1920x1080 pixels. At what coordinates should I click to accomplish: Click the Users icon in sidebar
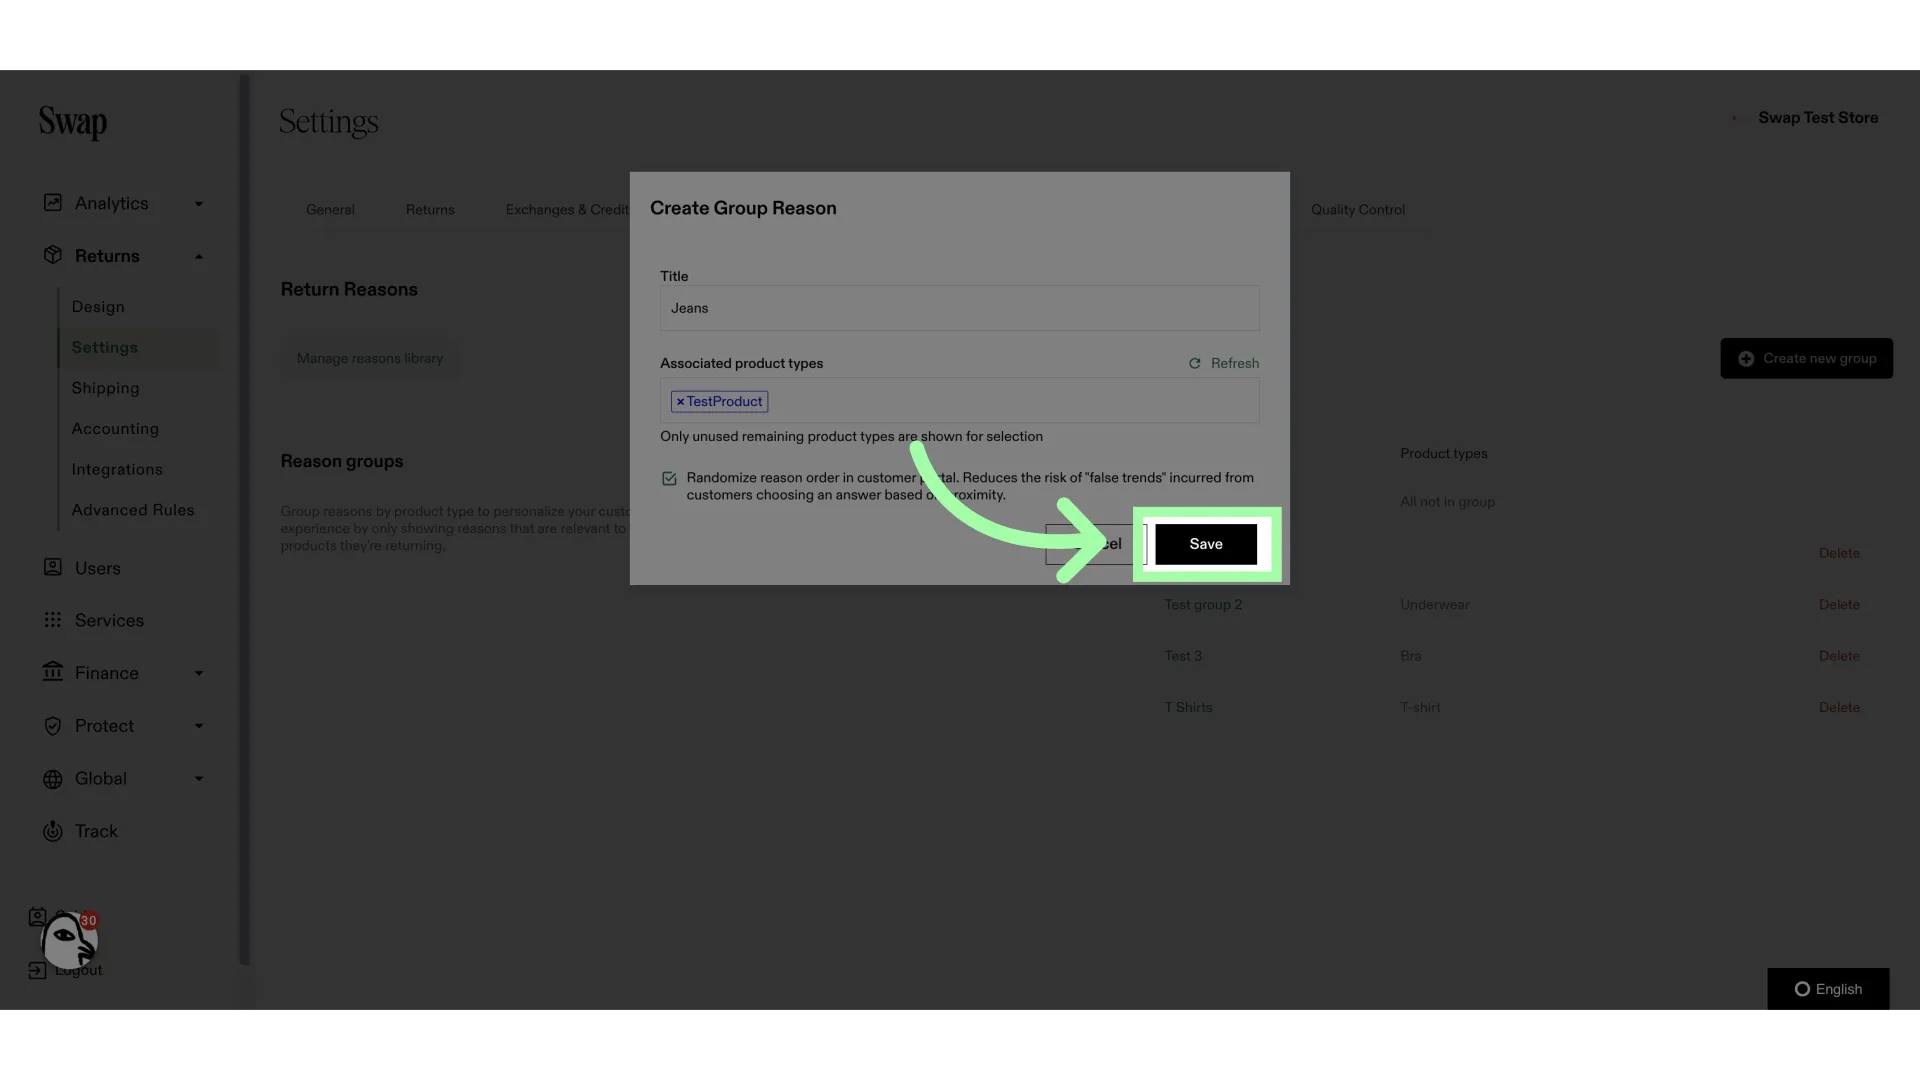point(53,567)
